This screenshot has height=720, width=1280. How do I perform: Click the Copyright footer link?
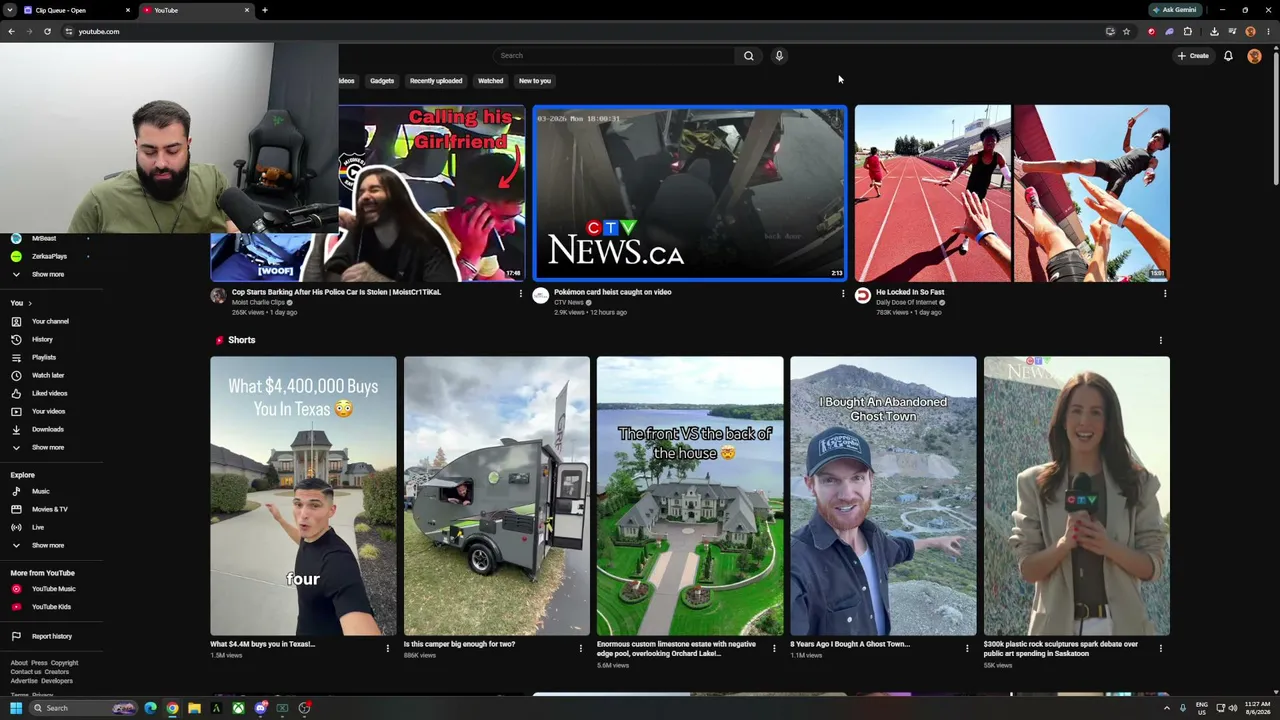click(x=64, y=663)
